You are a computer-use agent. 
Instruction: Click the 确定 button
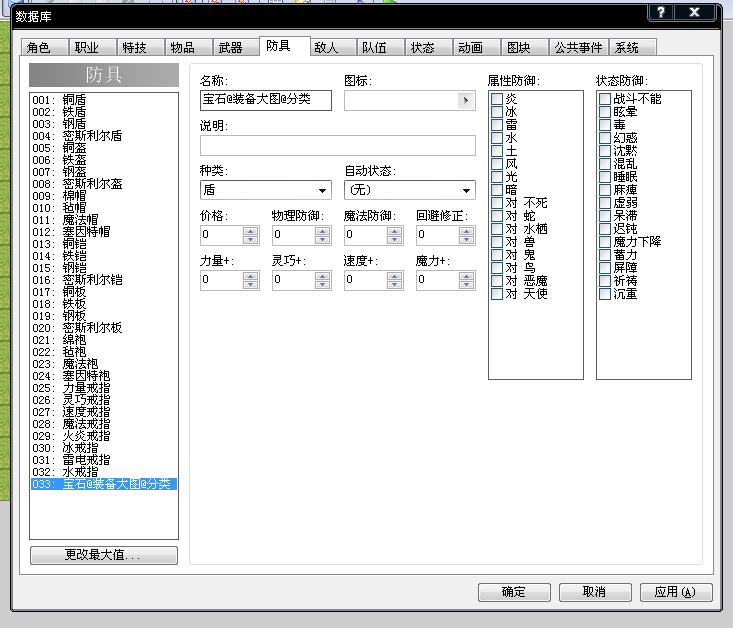[514, 592]
